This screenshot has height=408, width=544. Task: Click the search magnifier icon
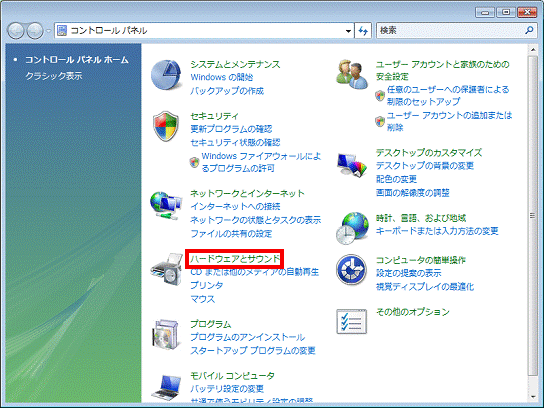coord(529,31)
